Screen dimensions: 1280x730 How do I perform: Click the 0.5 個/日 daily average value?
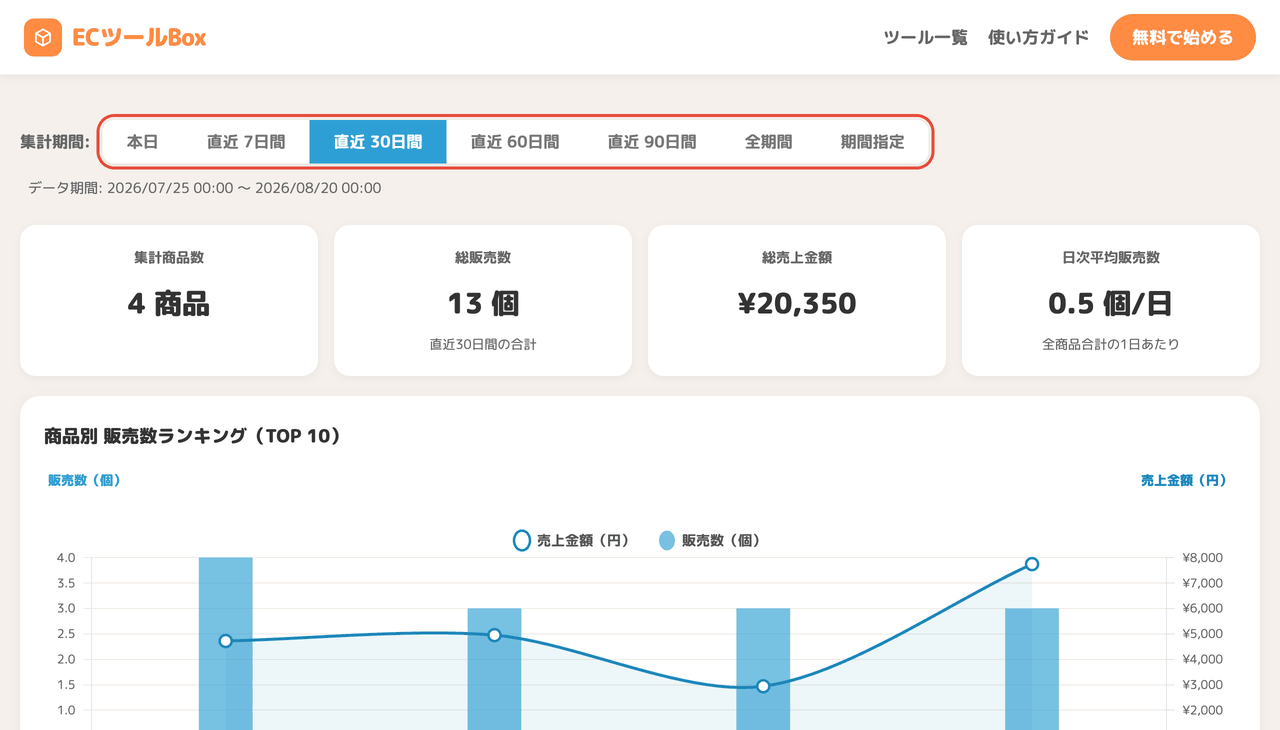pos(1111,303)
